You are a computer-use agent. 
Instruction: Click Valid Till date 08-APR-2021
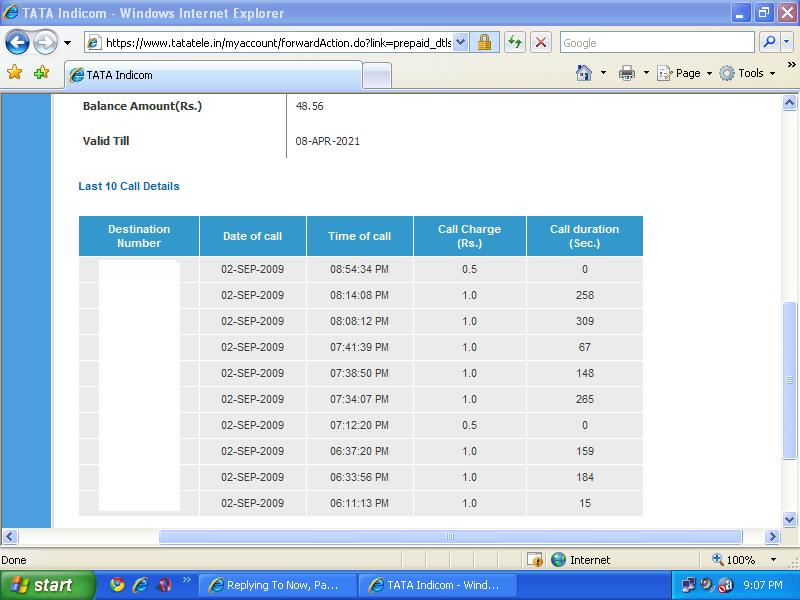[x=328, y=141]
